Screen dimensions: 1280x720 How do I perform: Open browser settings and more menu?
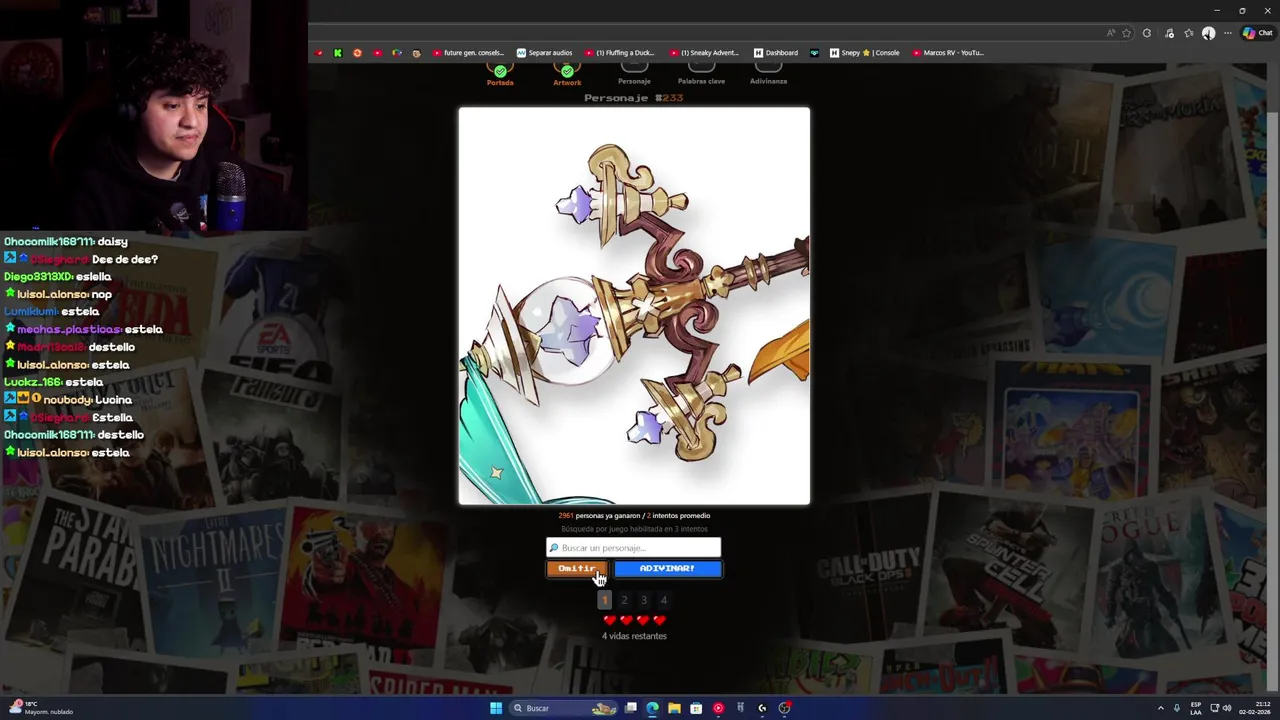tap(1228, 33)
